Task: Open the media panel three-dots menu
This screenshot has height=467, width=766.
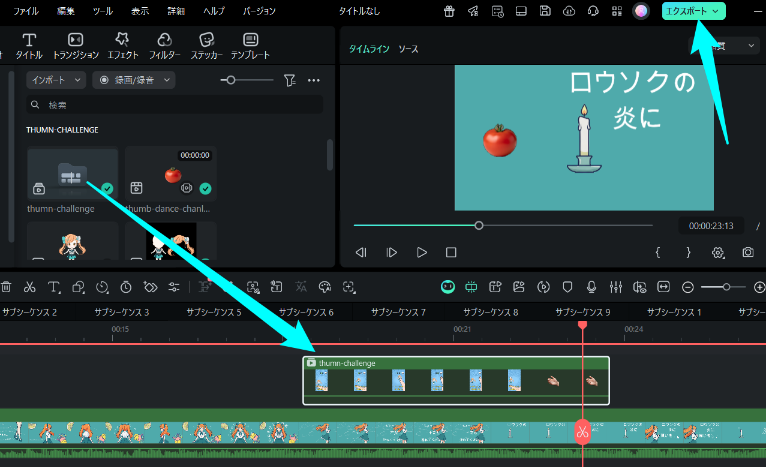Action: (x=314, y=80)
